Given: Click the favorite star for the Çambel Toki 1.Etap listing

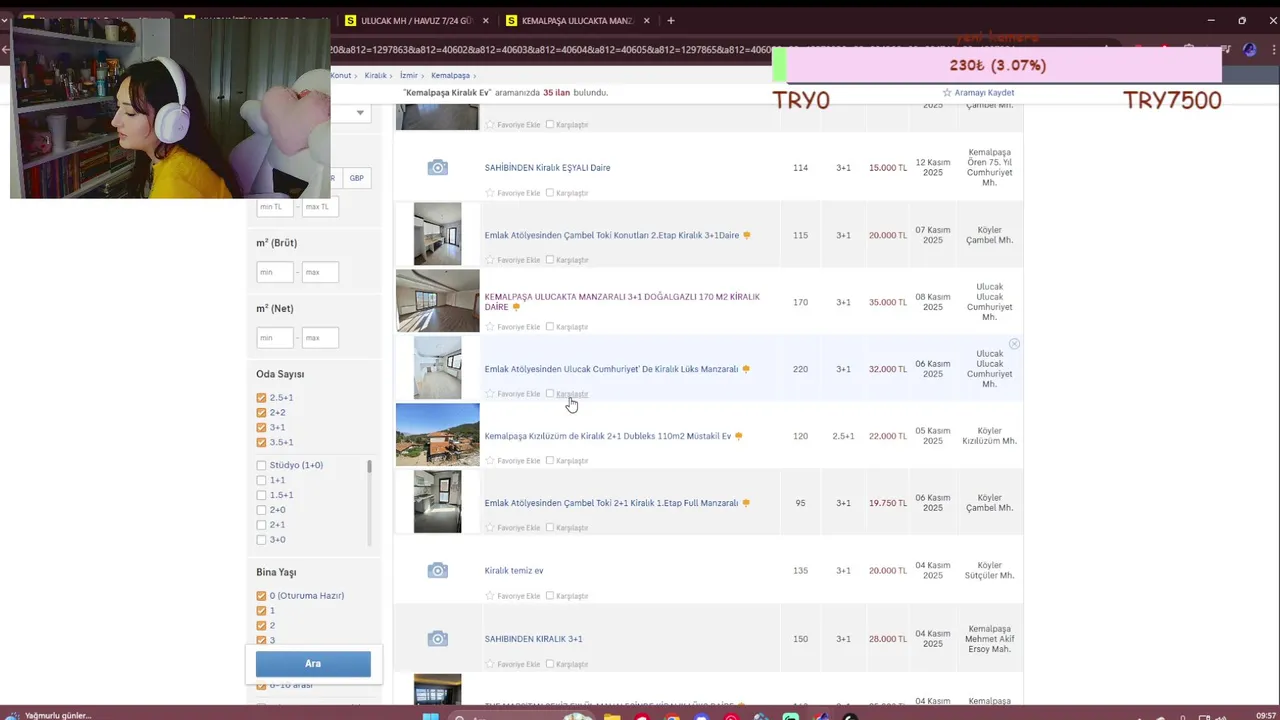Looking at the screenshot, I should pyautogui.click(x=490, y=528).
